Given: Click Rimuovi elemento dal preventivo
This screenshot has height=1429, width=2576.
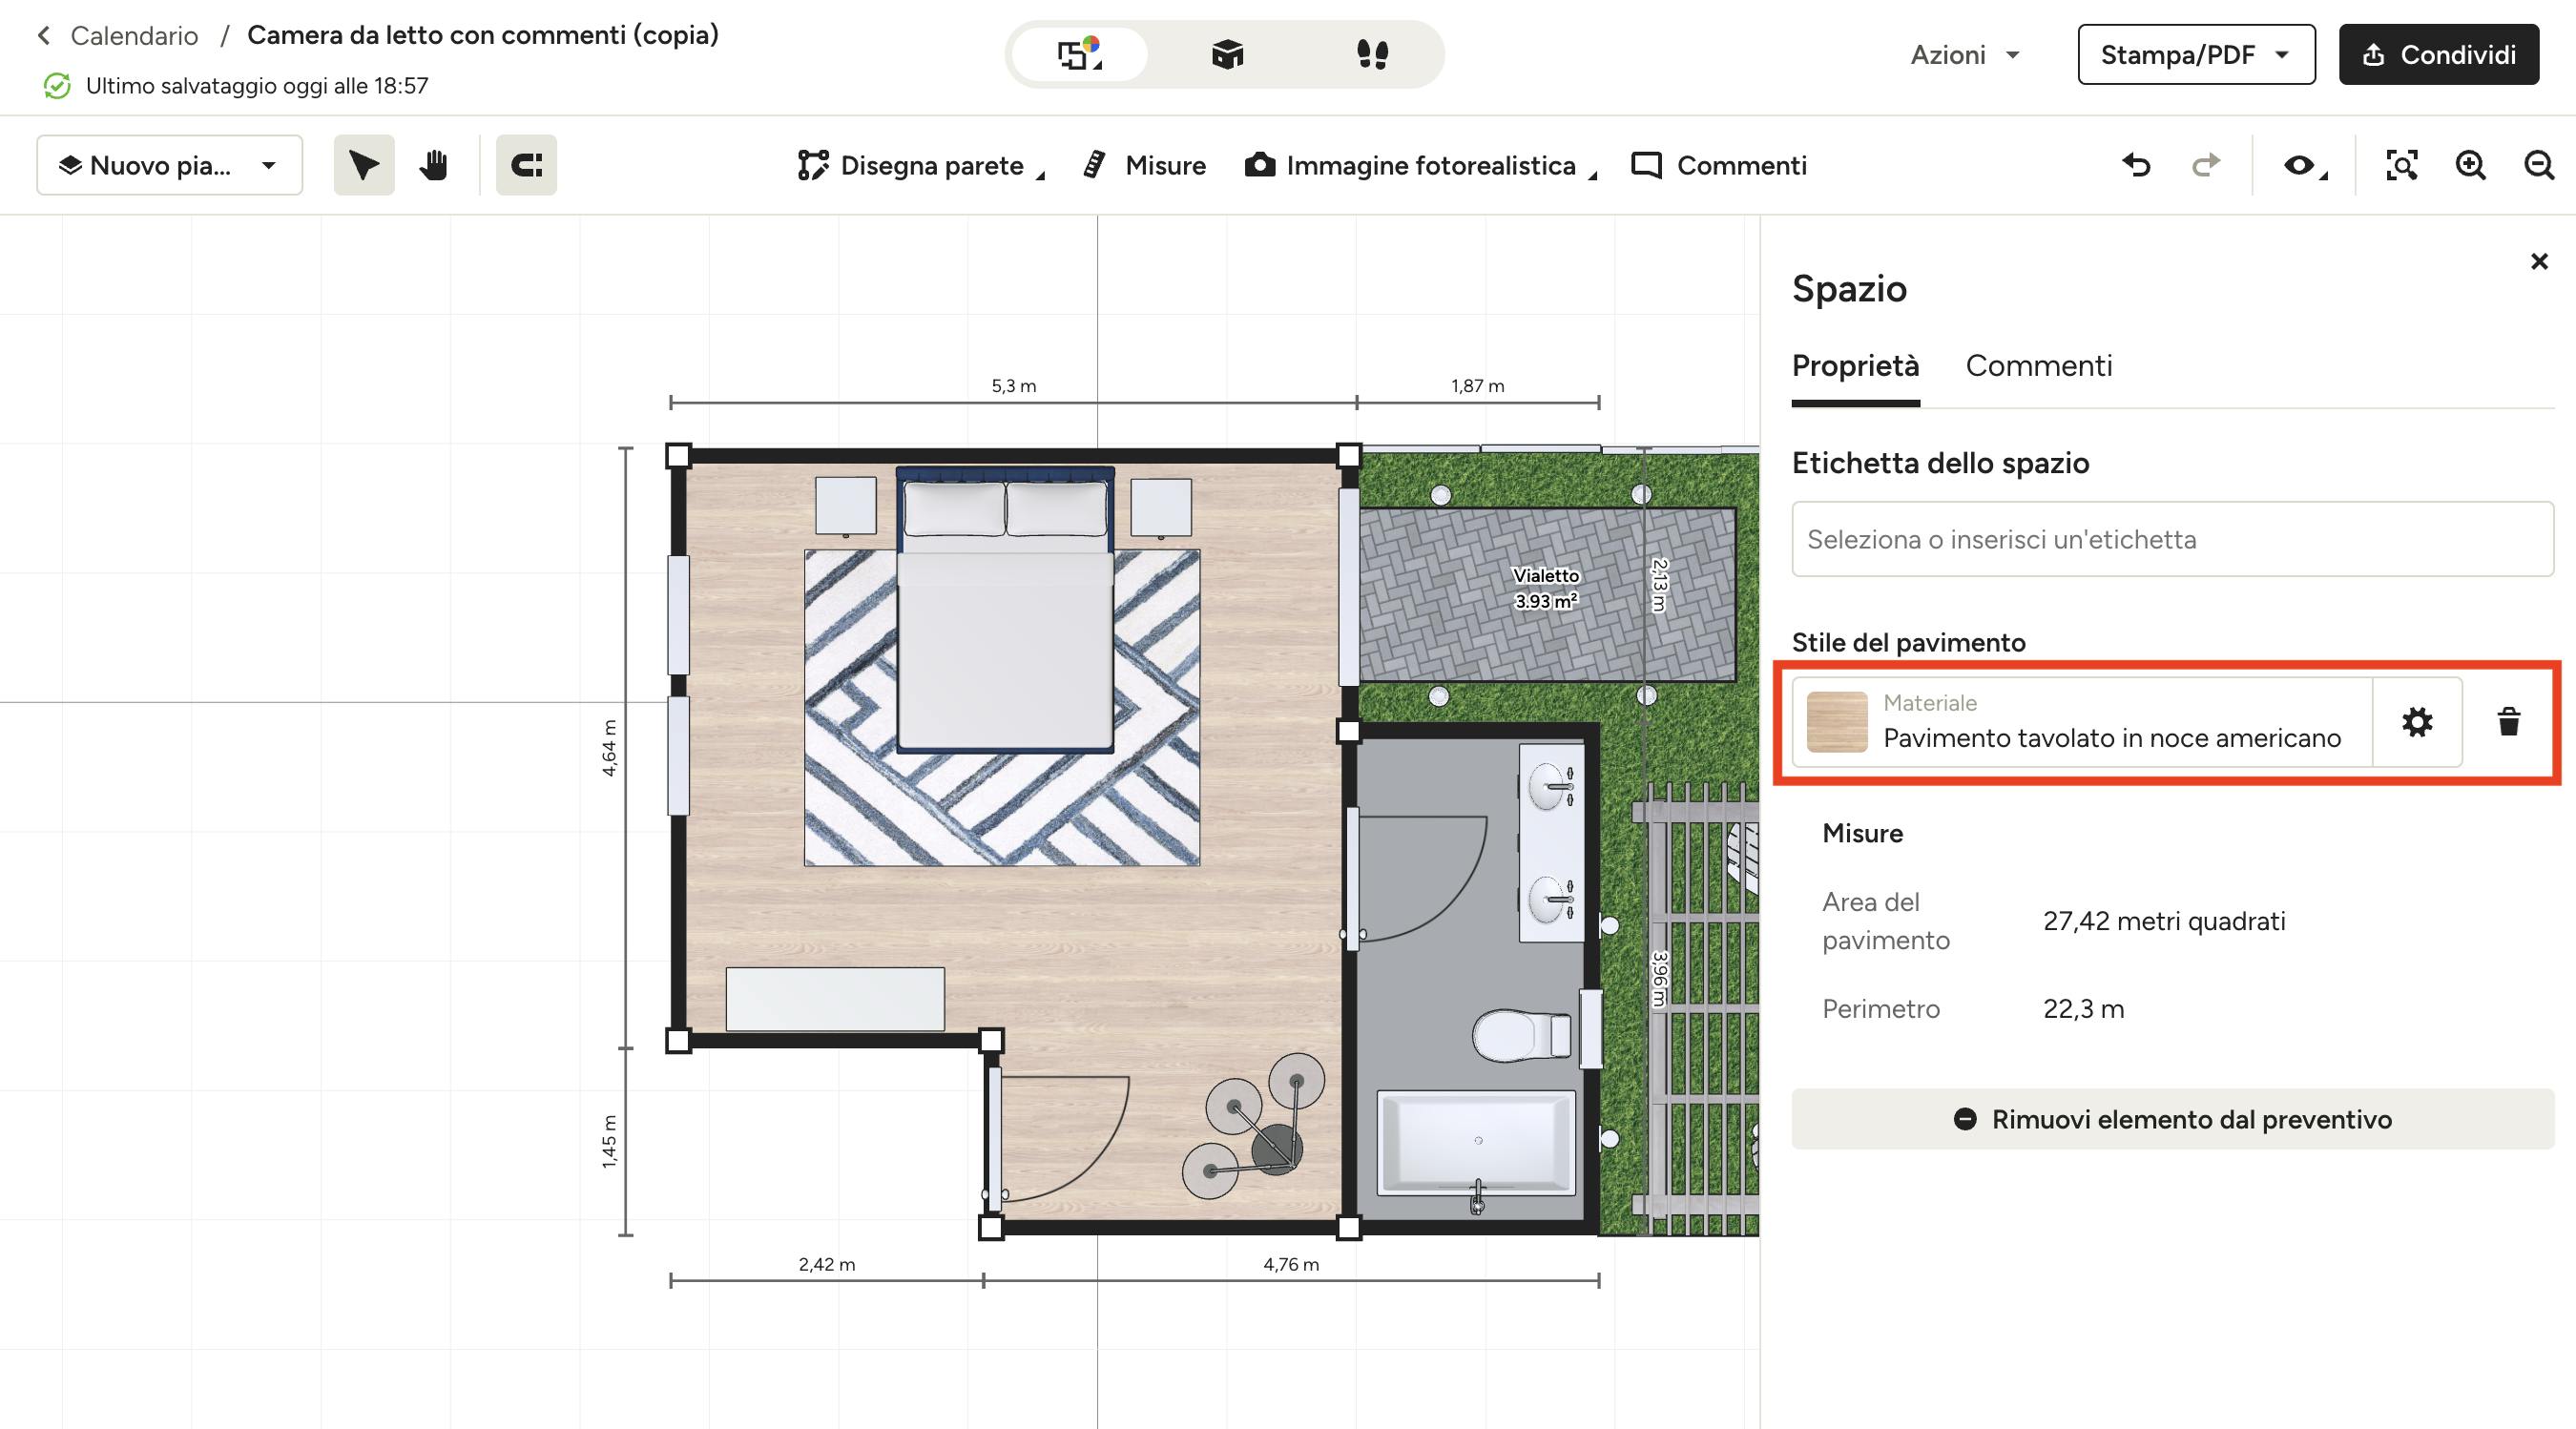Looking at the screenshot, I should pyautogui.click(x=2172, y=1119).
